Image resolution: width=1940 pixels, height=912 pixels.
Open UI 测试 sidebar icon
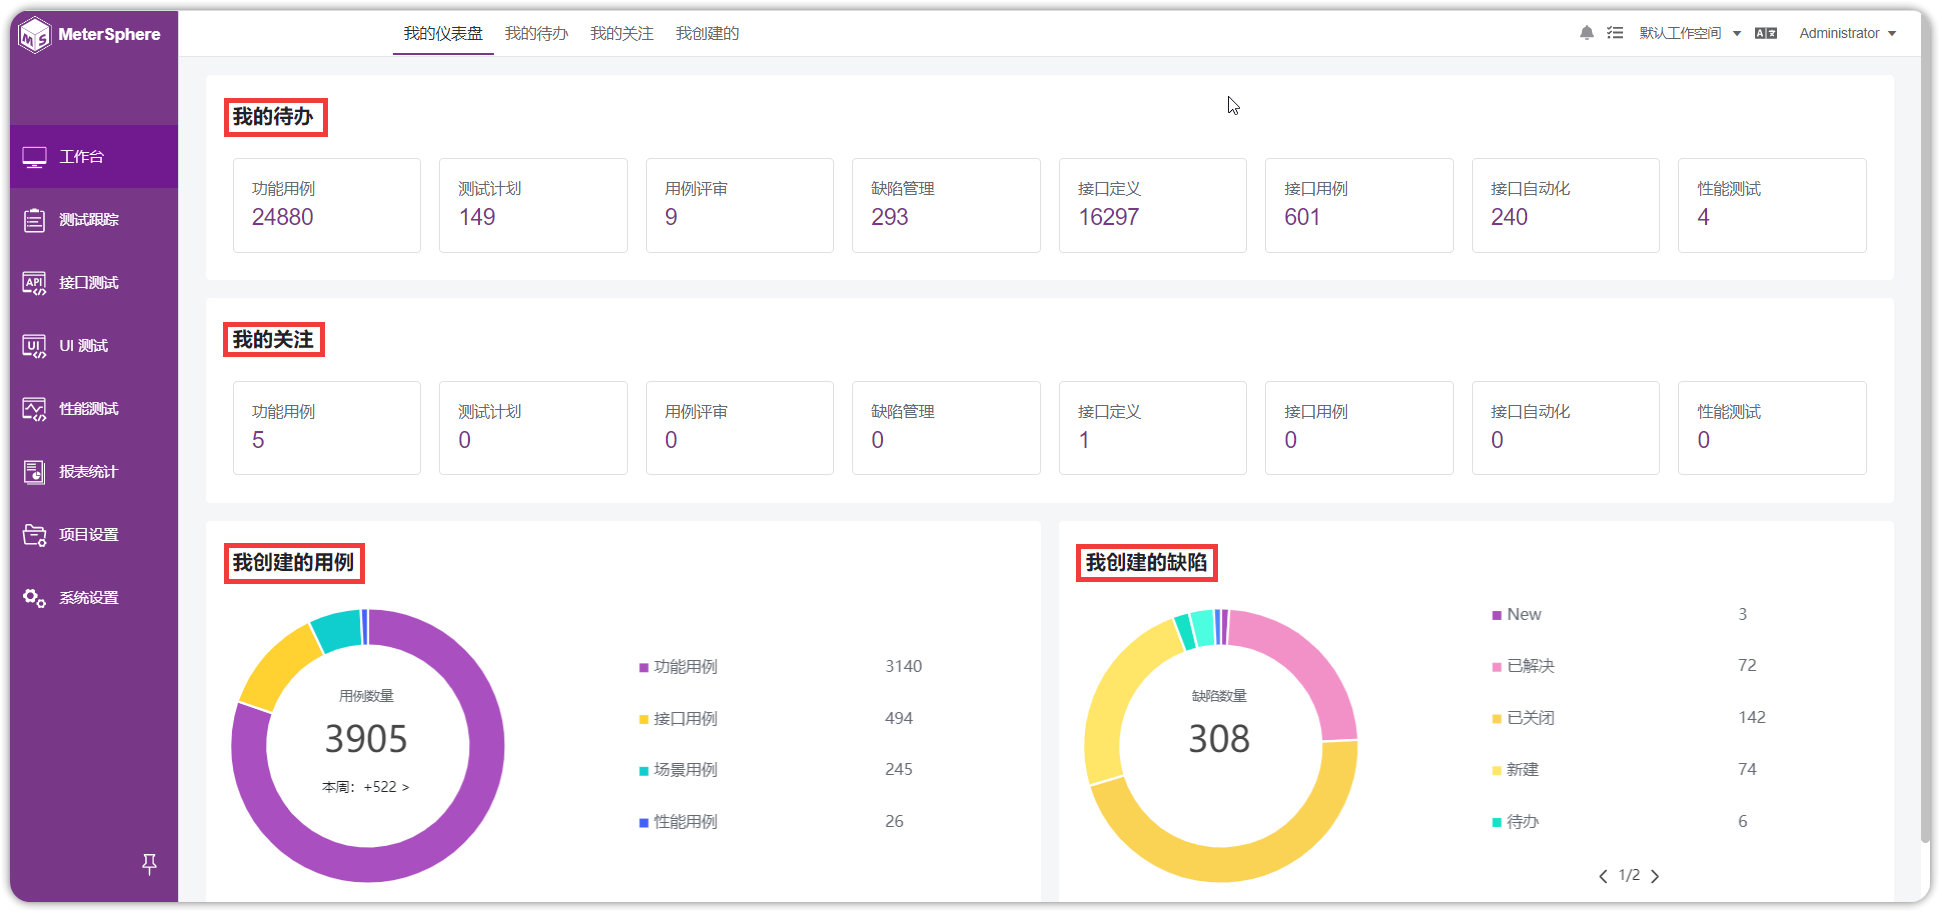[x=35, y=346]
